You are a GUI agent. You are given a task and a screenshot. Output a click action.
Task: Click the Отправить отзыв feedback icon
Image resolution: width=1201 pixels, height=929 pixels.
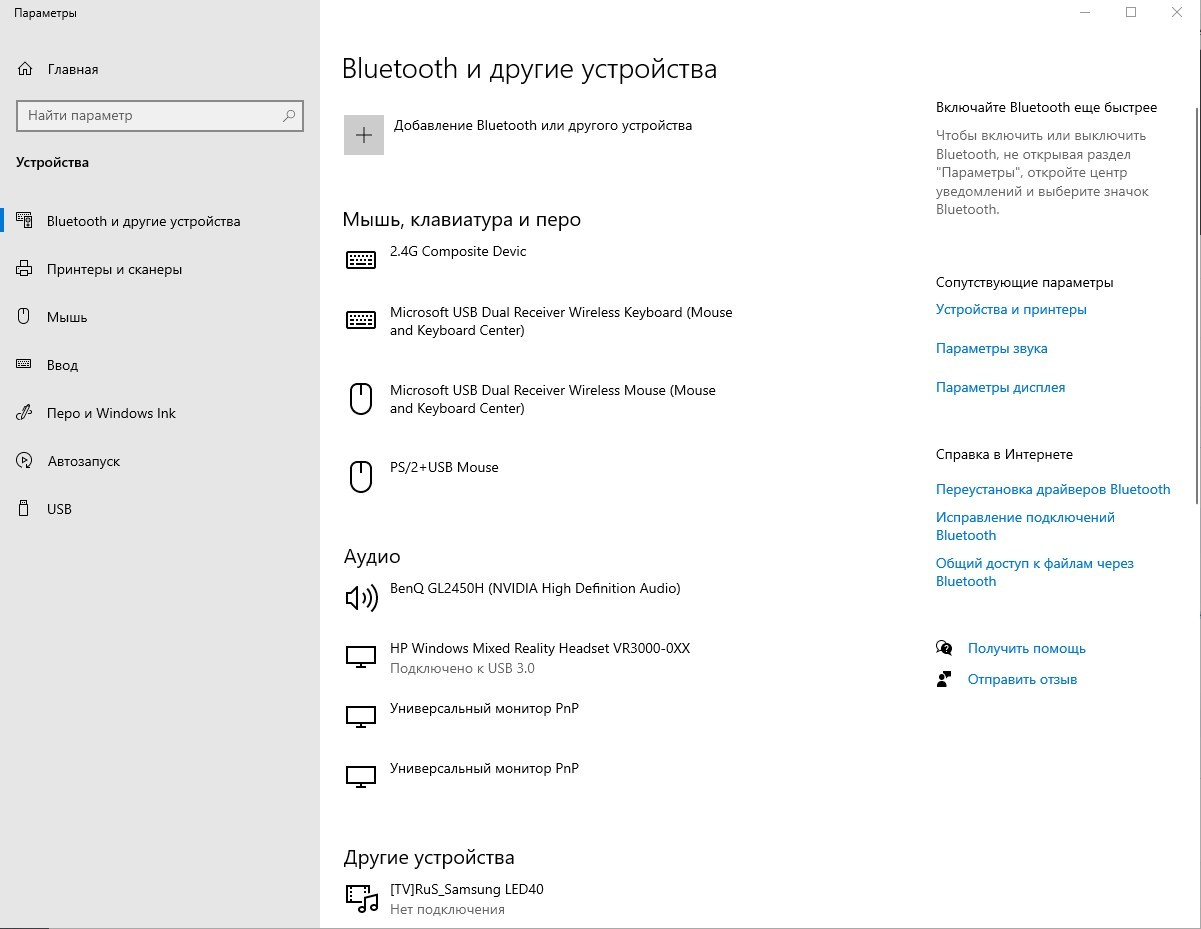coord(944,679)
